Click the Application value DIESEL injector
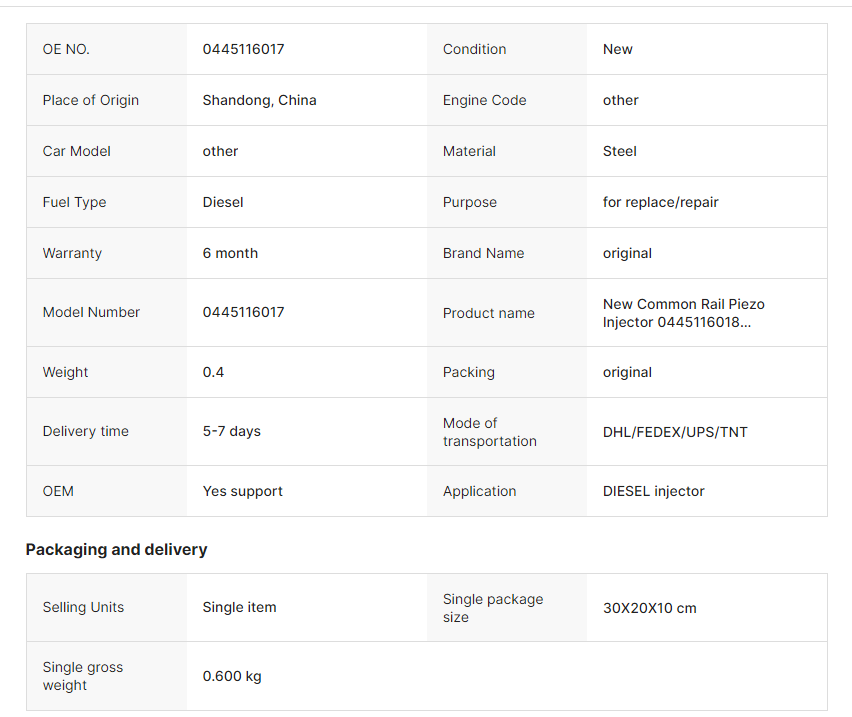This screenshot has width=852, height=717. tap(653, 492)
